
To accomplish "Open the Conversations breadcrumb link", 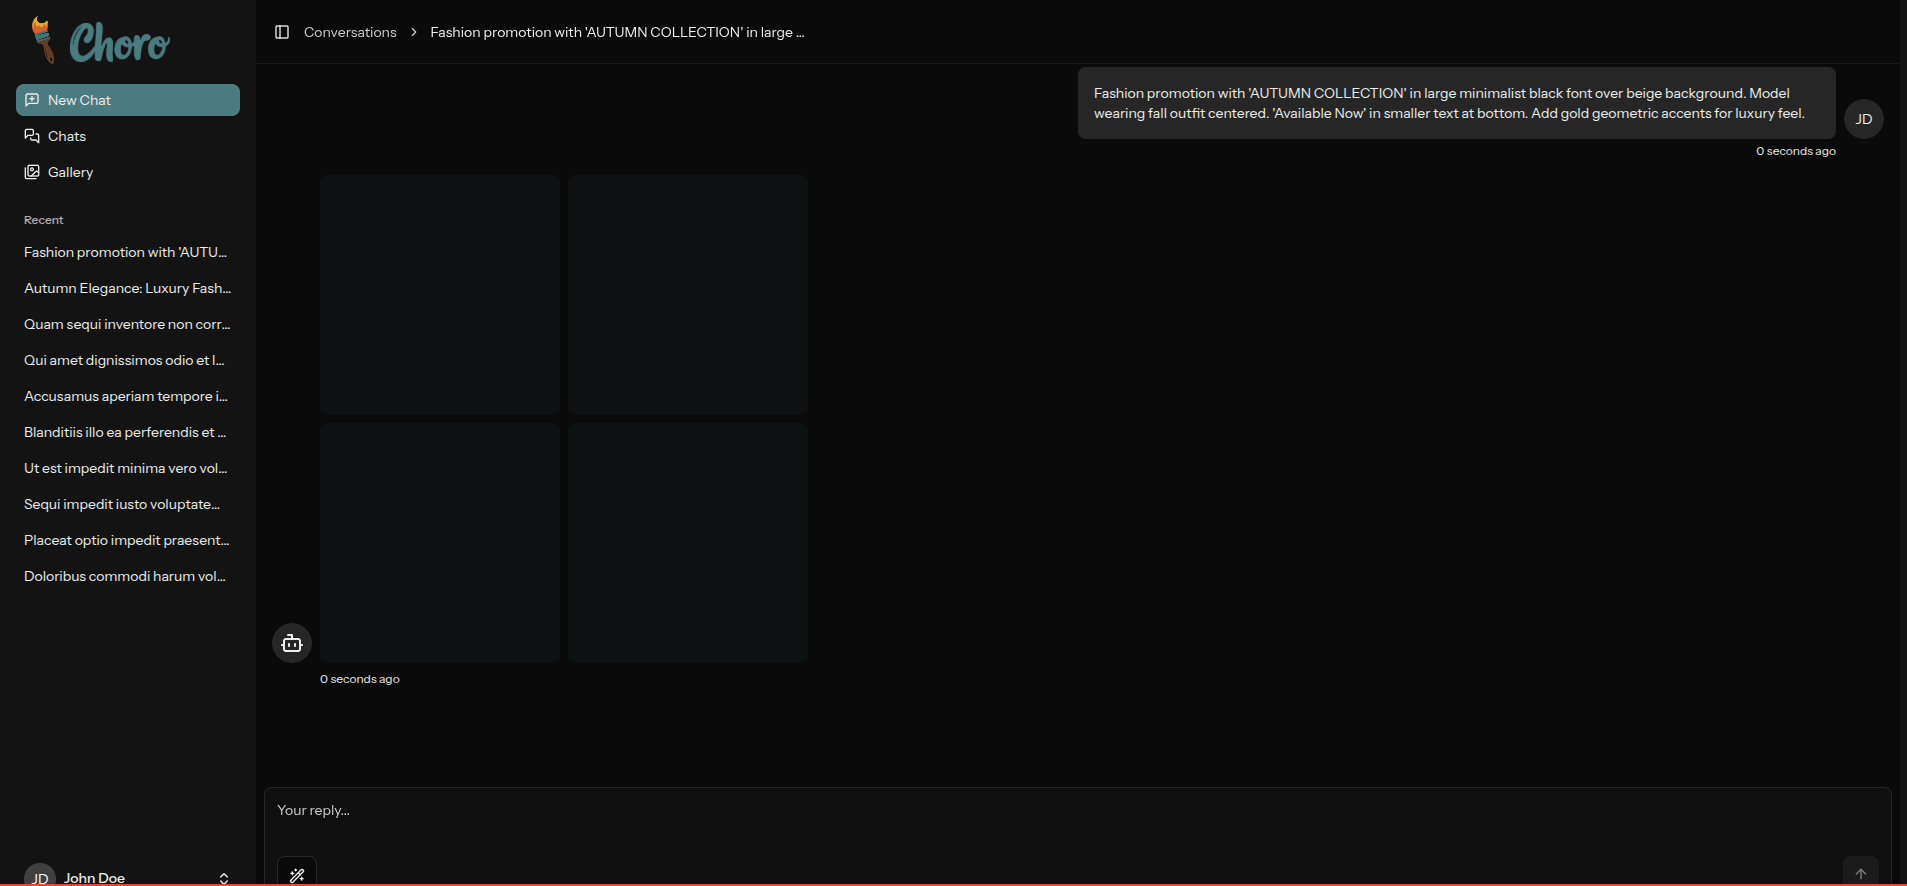I will pyautogui.click(x=350, y=32).
